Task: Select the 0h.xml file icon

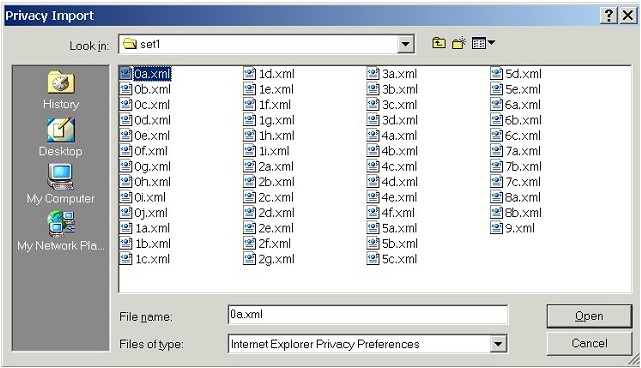Action: point(126,182)
